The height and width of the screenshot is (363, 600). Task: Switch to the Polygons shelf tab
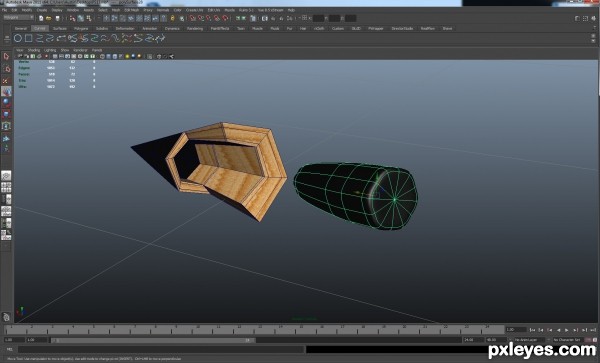pos(81,28)
